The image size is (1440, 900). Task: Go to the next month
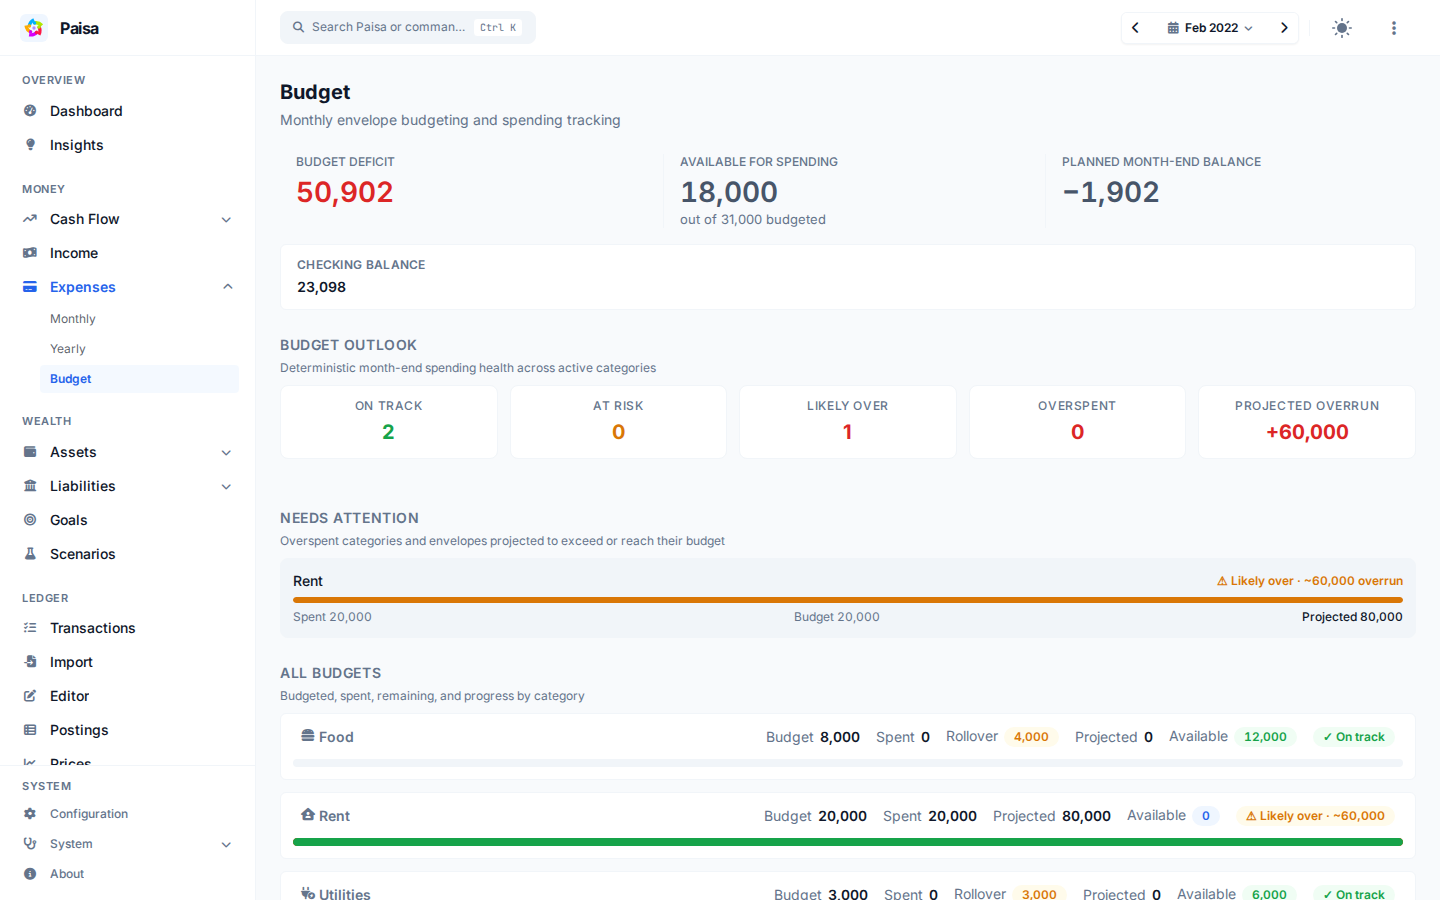1284,28
